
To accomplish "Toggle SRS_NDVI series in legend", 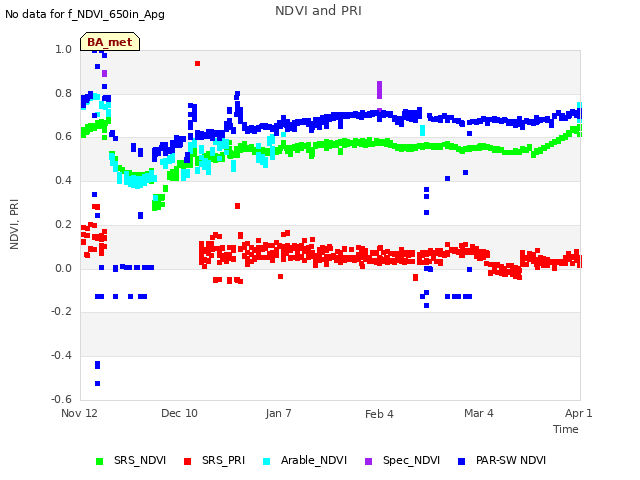I will pos(131,460).
